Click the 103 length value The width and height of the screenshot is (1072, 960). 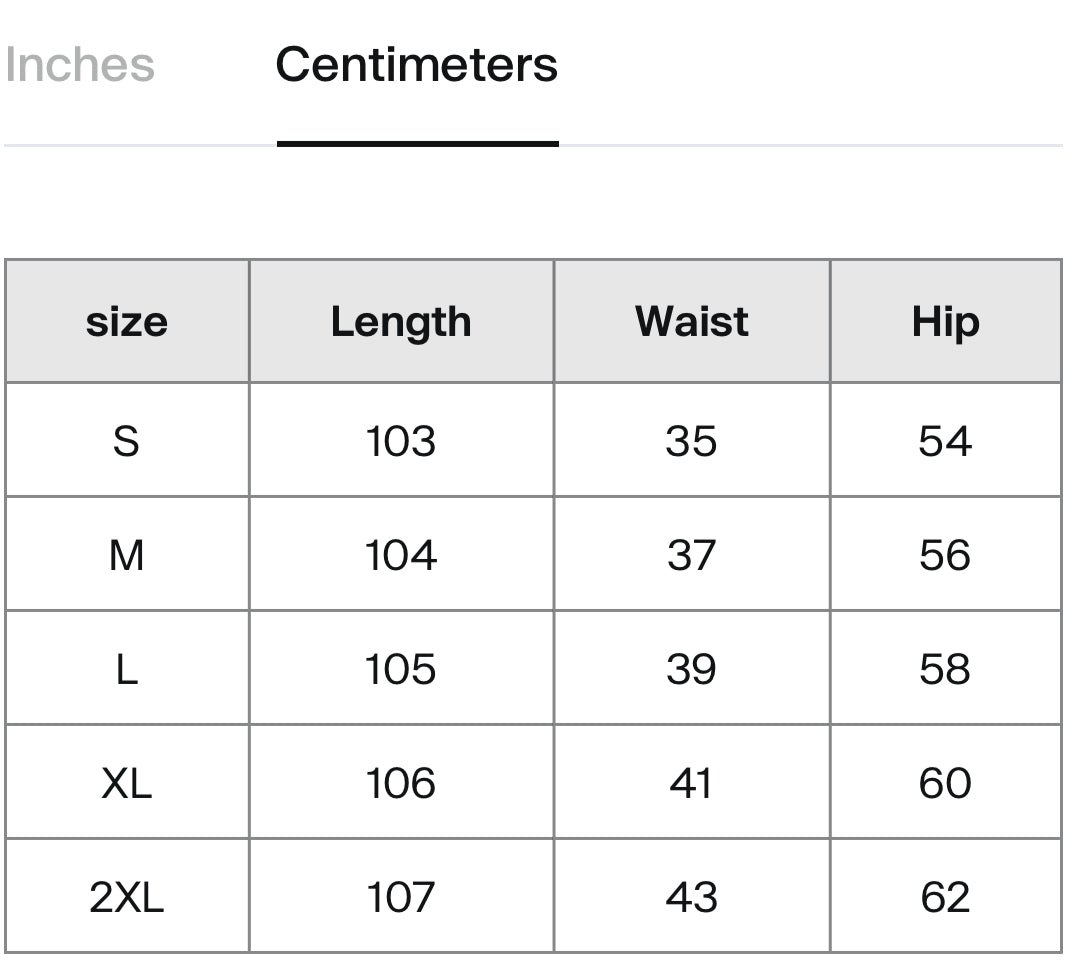[x=401, y=441]
